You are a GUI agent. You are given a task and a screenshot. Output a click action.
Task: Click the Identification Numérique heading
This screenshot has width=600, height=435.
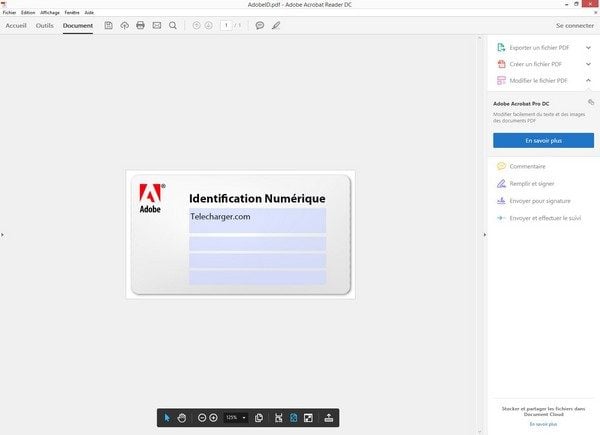coord(257,199)
